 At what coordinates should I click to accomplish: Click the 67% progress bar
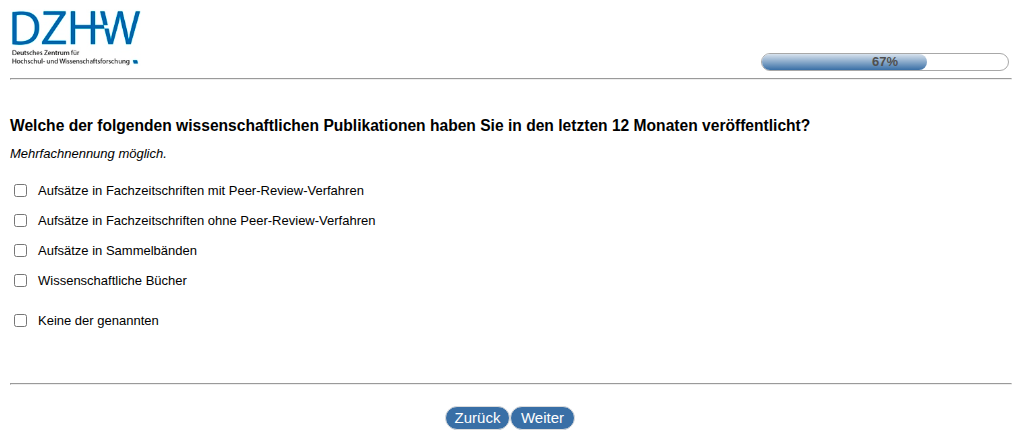pos(885,62)
